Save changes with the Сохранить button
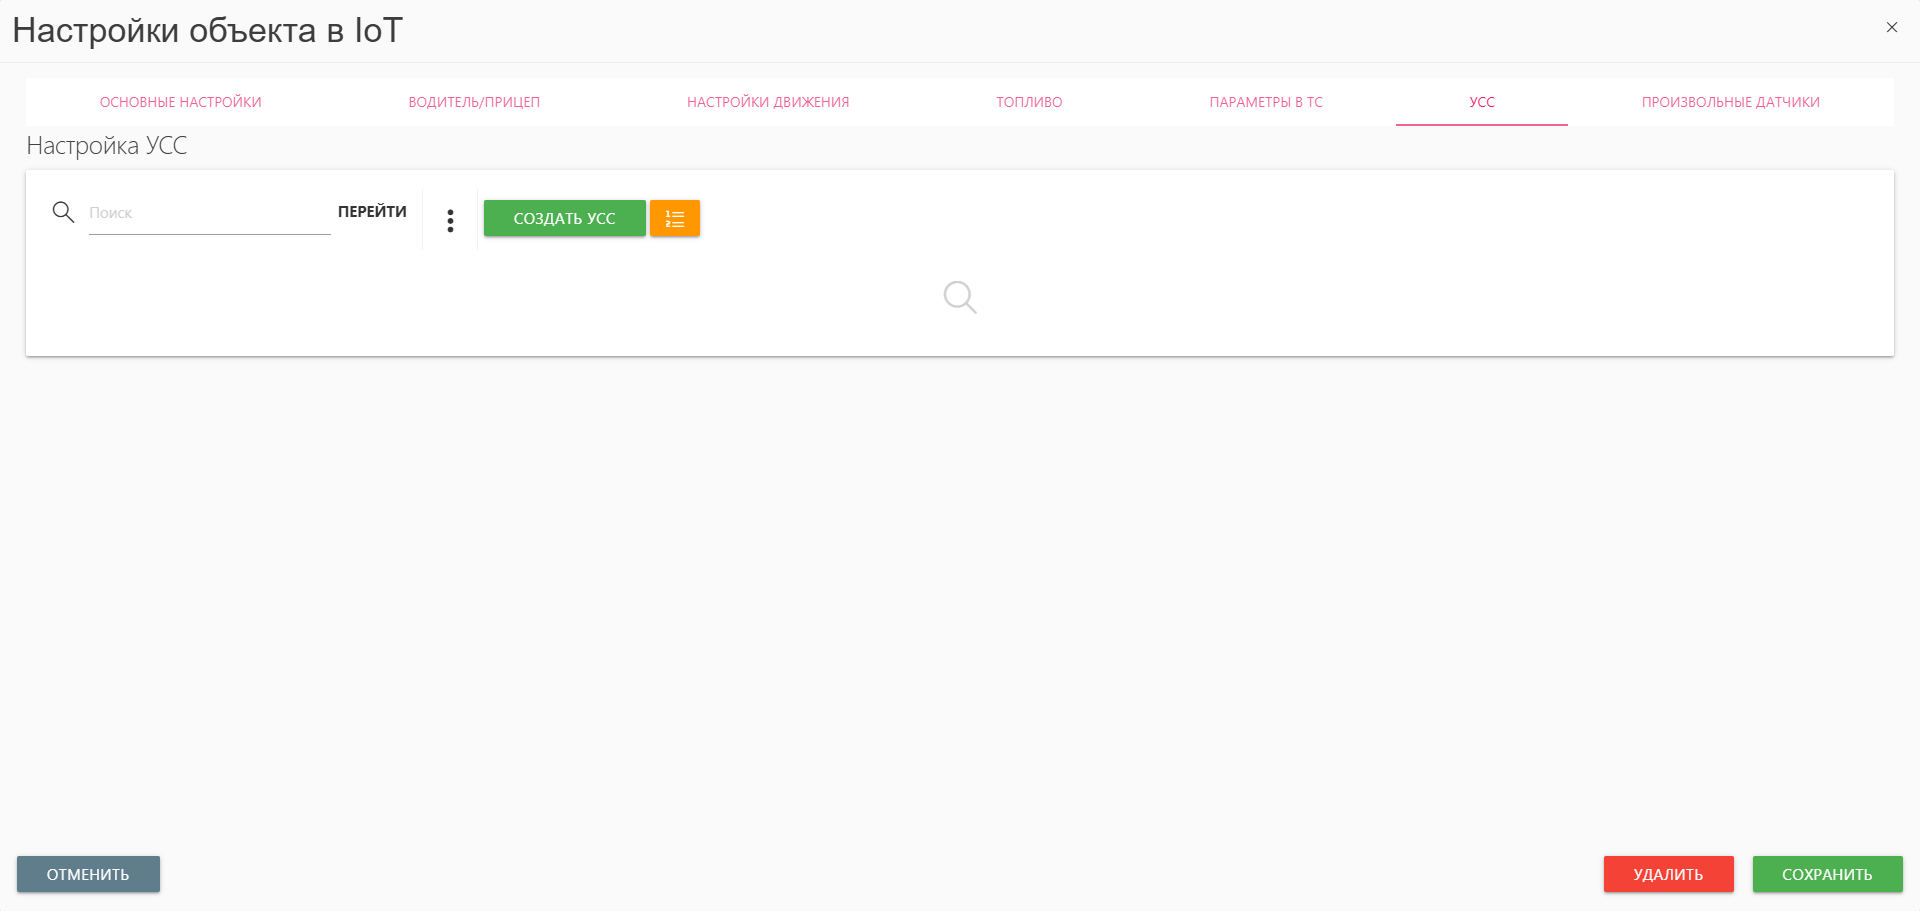Viewport: 1920px width, 911px height. point(1827,874)
